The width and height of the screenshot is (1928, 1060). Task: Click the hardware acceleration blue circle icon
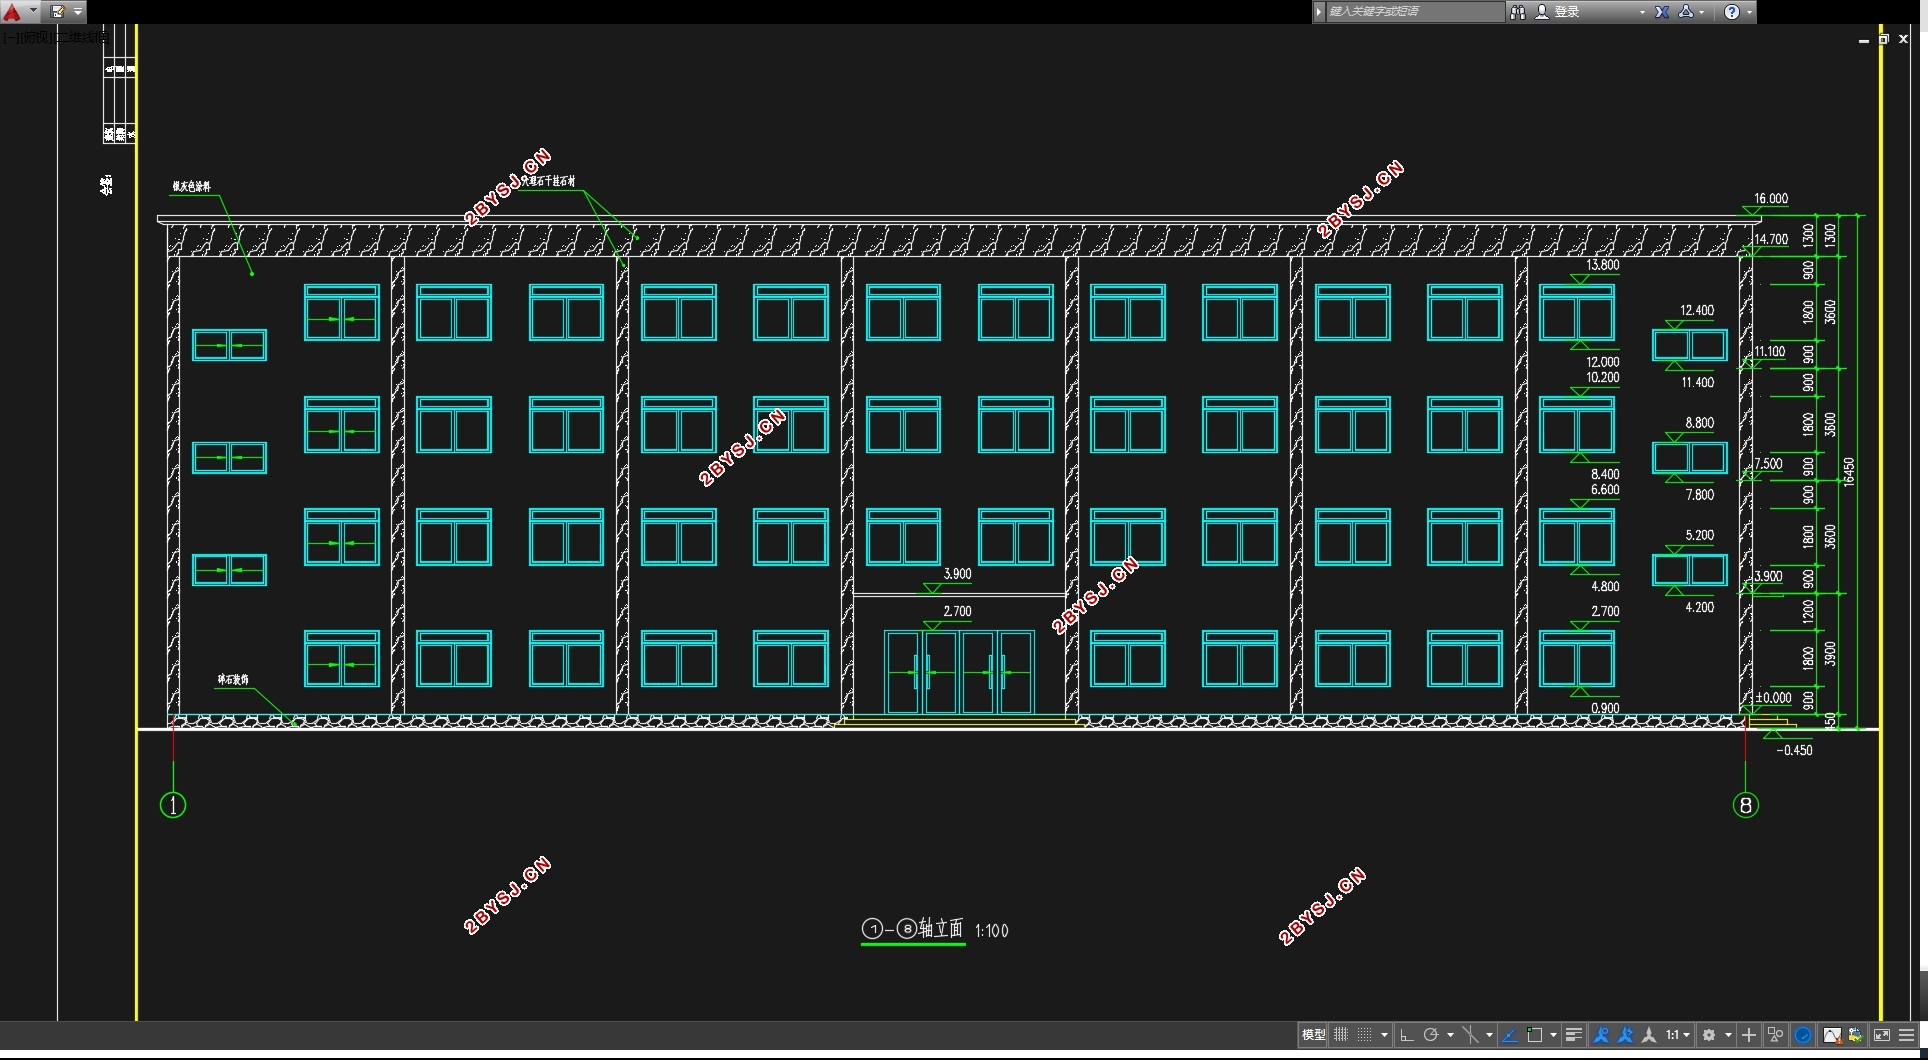pyautogui.click(x=1803, y=1035)
